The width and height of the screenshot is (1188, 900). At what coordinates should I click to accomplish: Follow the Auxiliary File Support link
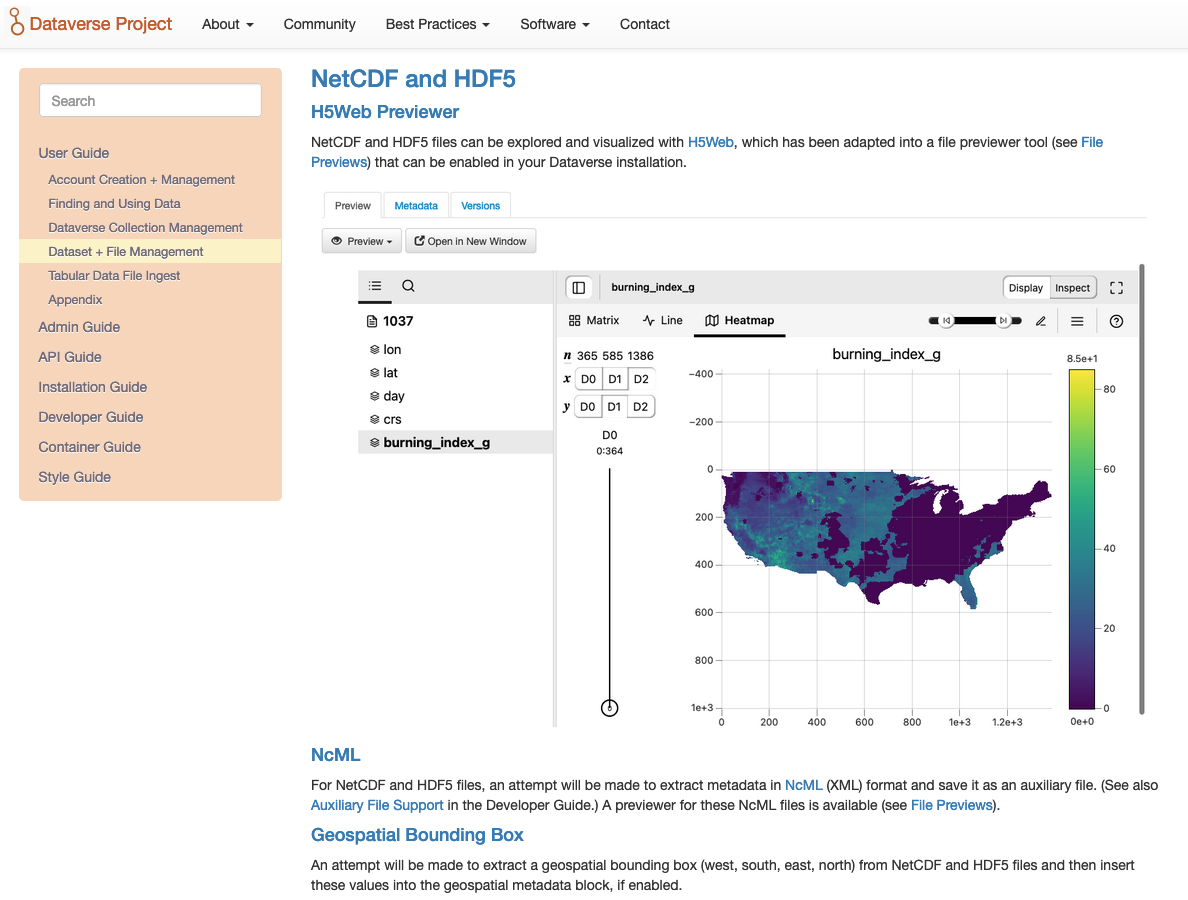(x=377, y=805)
